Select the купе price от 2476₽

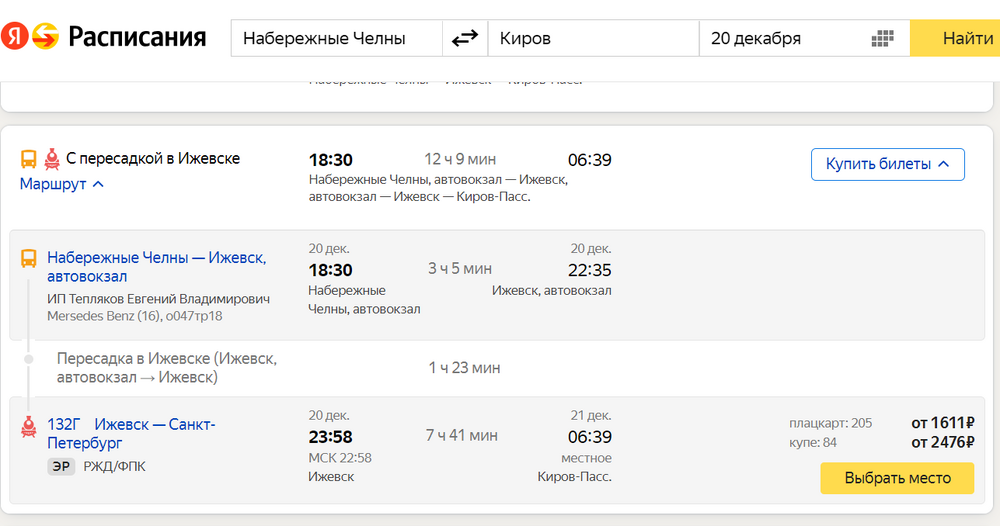pyautogui.click(x=943, y=442)
